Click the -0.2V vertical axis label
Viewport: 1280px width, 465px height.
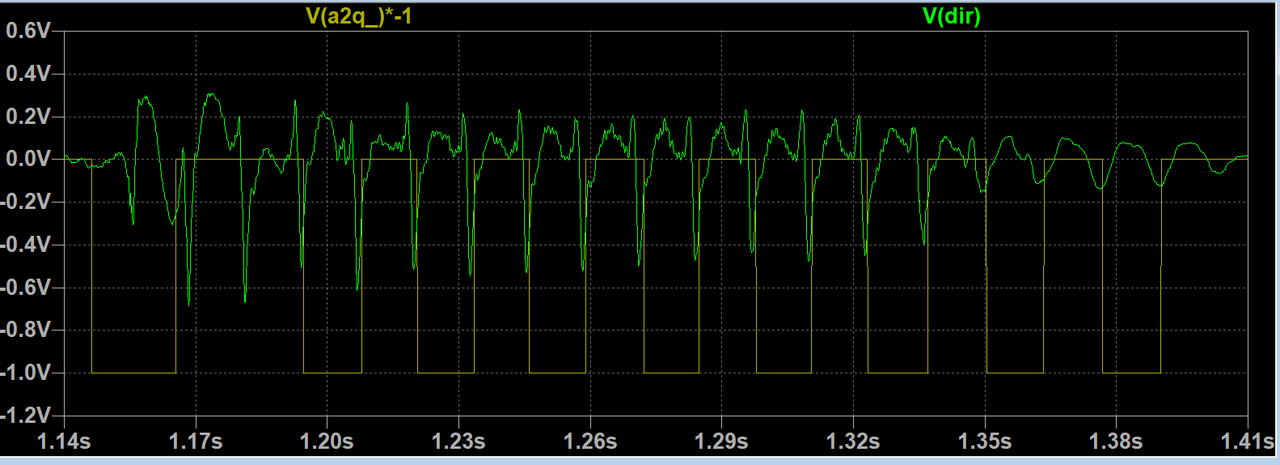coord(26,202)
